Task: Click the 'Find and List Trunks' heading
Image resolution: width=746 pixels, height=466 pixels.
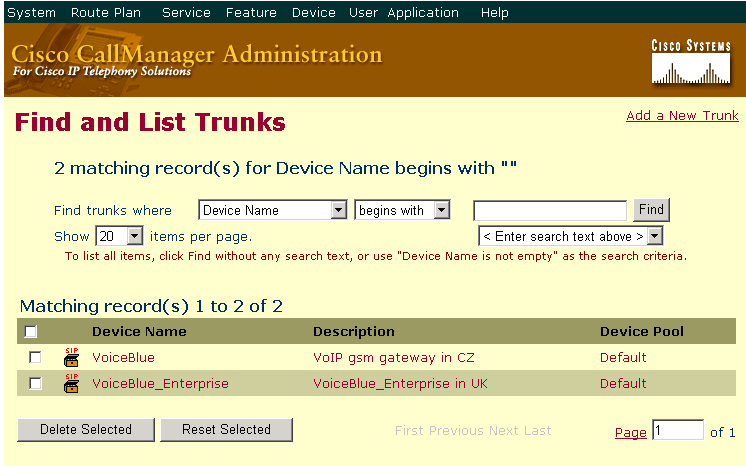Action: point(150,122)
